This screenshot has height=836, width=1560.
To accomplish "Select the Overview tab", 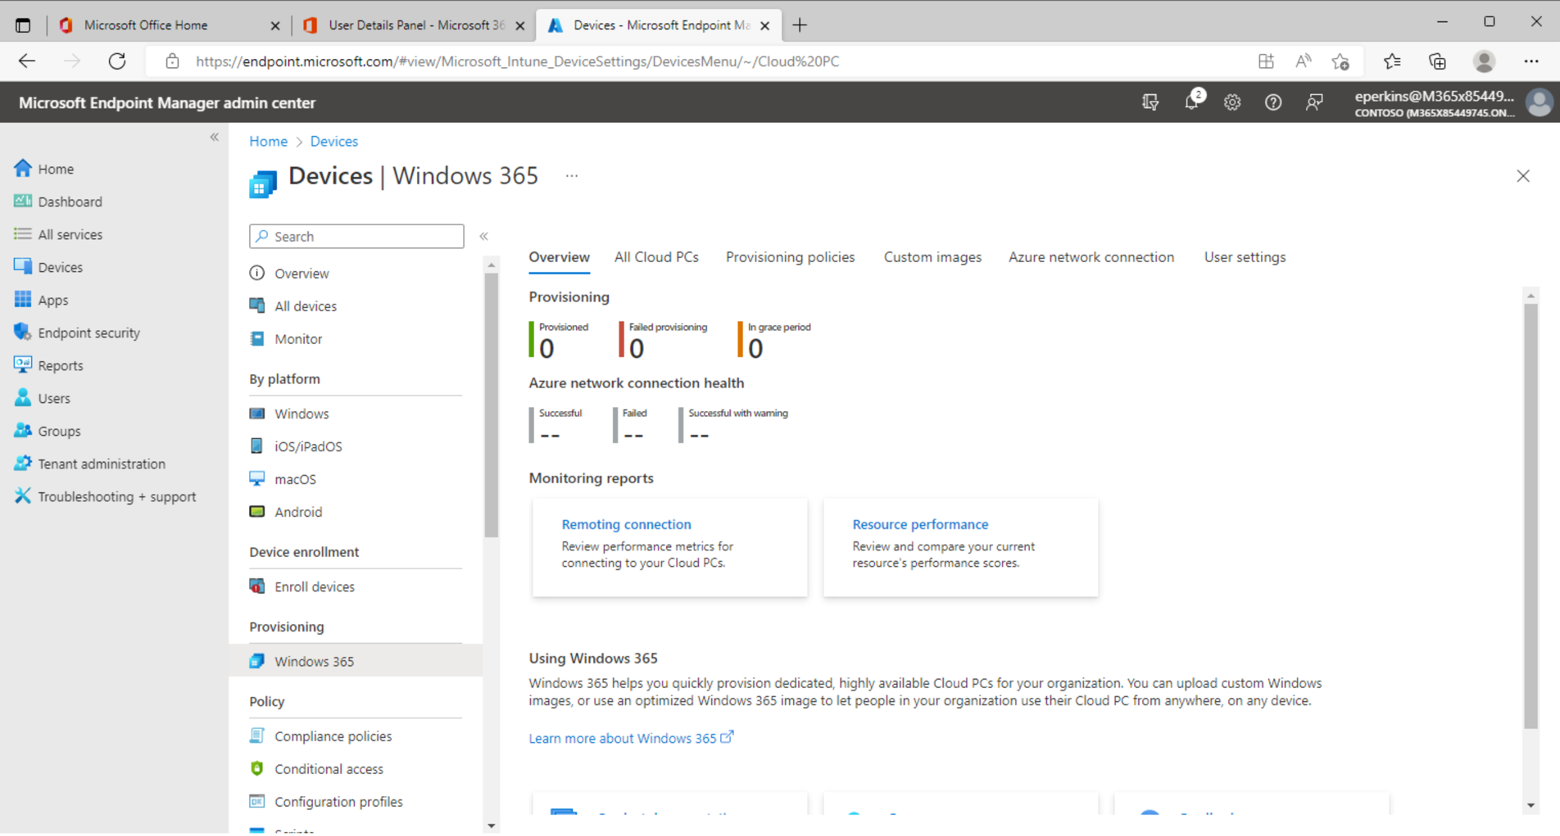I will tap(559, 257).
